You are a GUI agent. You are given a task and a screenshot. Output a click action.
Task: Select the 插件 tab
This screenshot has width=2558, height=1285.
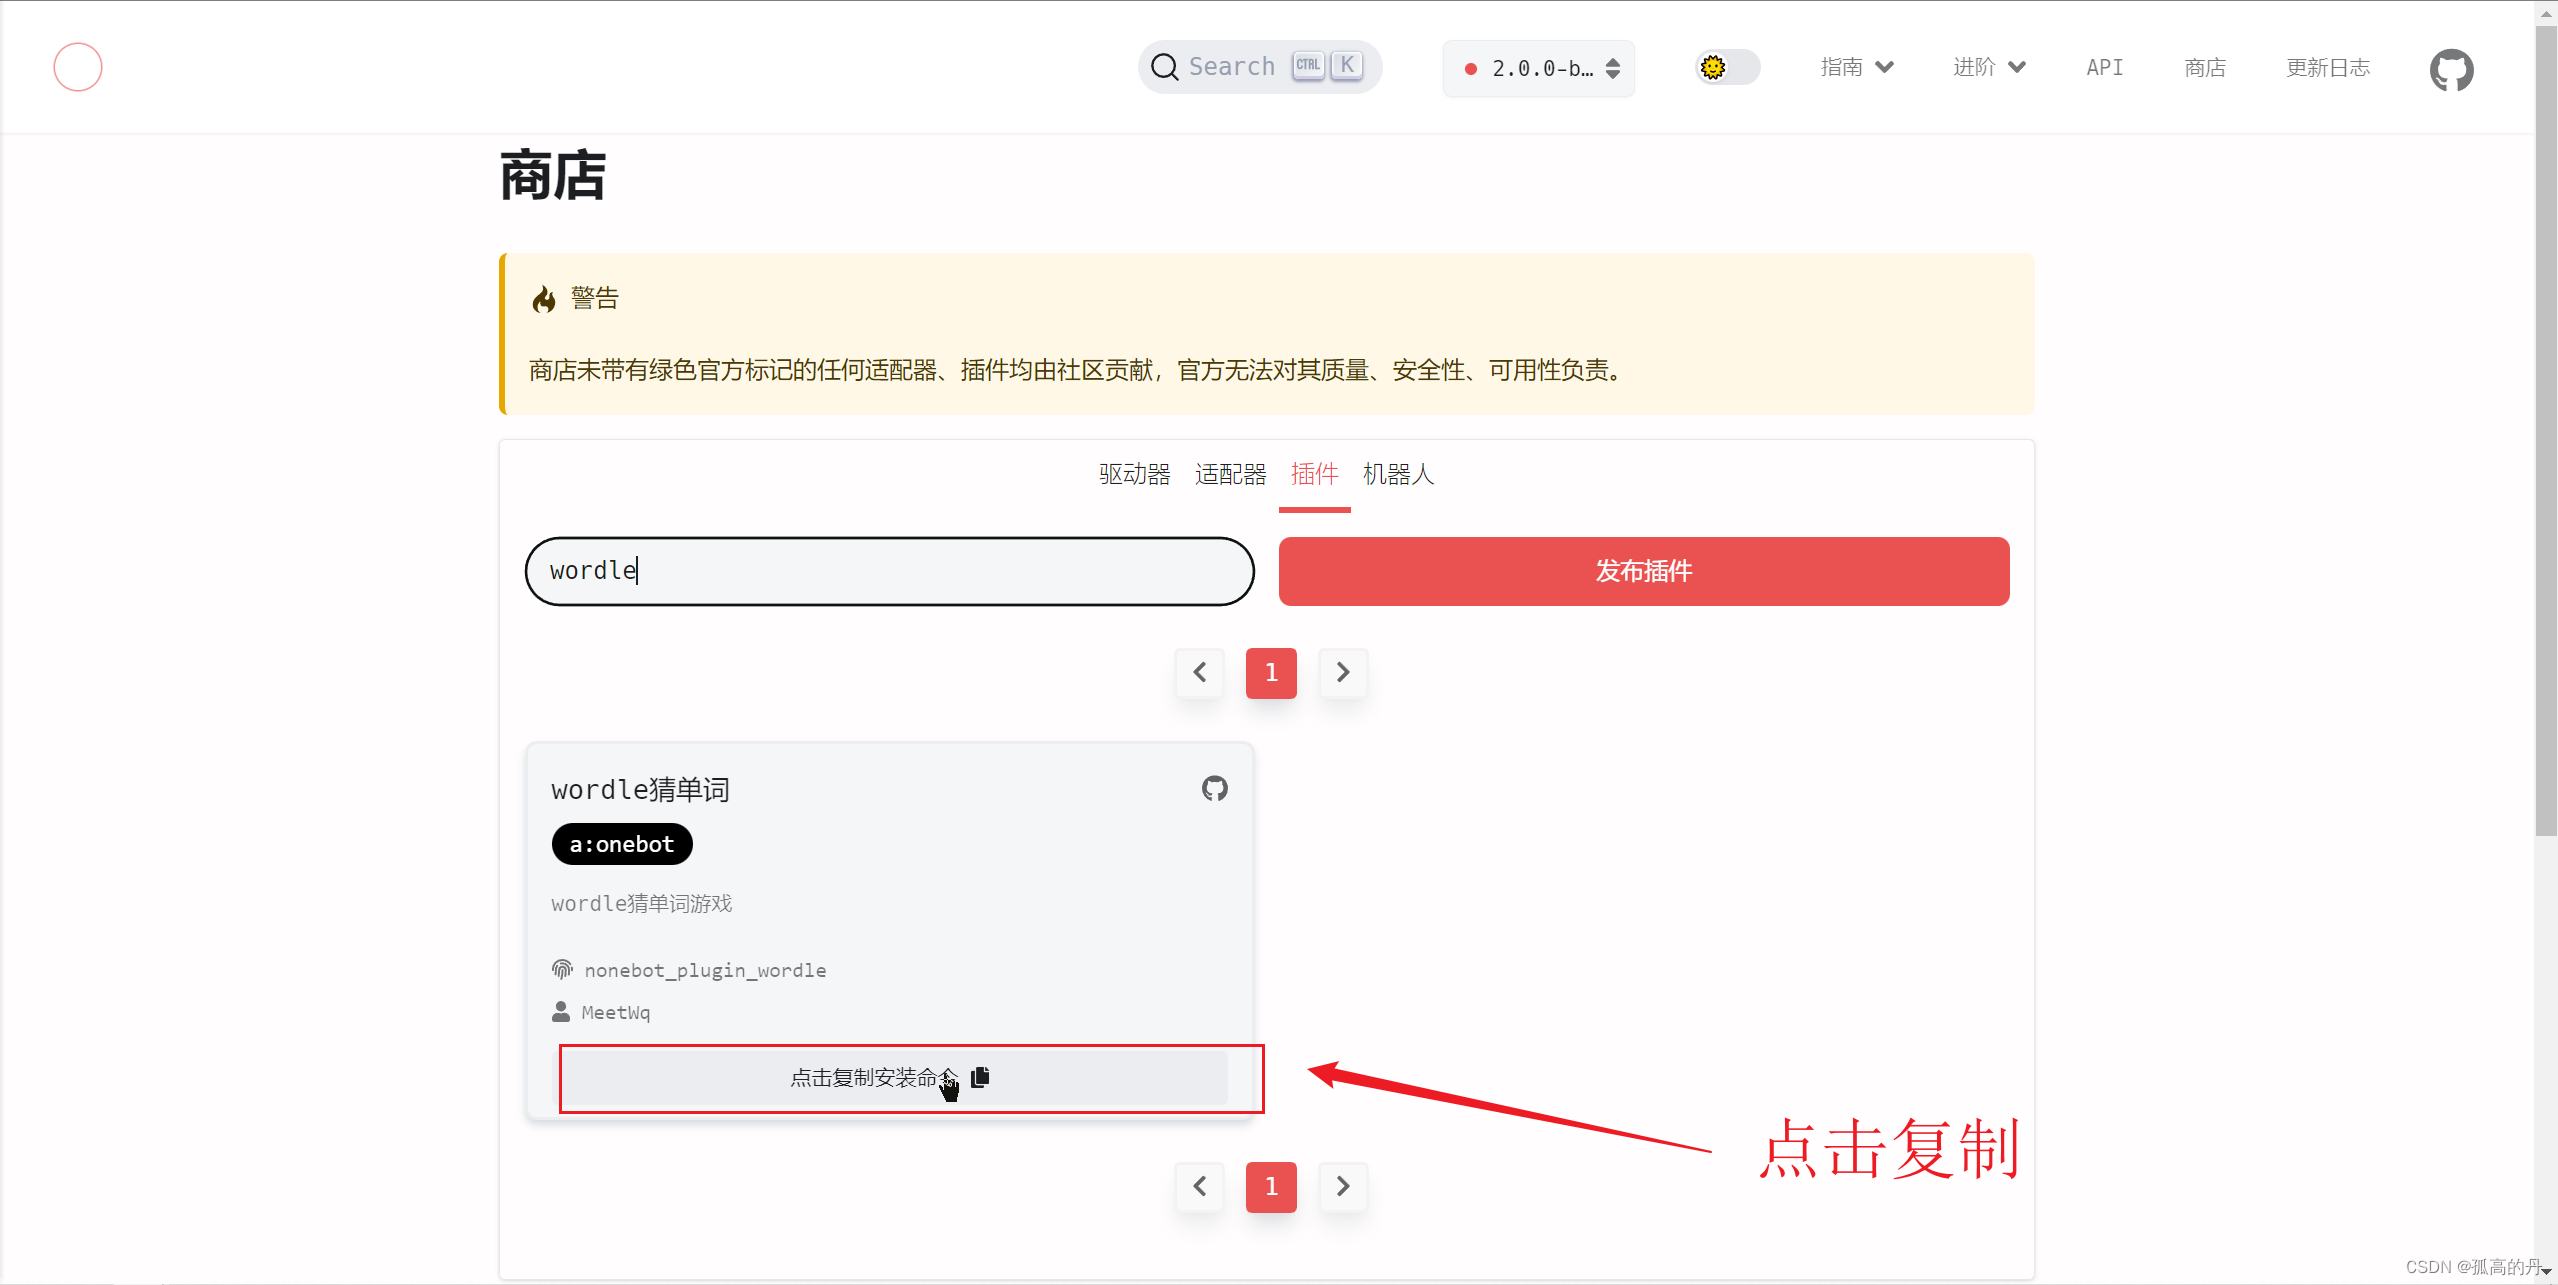[x=1314, y=474]
